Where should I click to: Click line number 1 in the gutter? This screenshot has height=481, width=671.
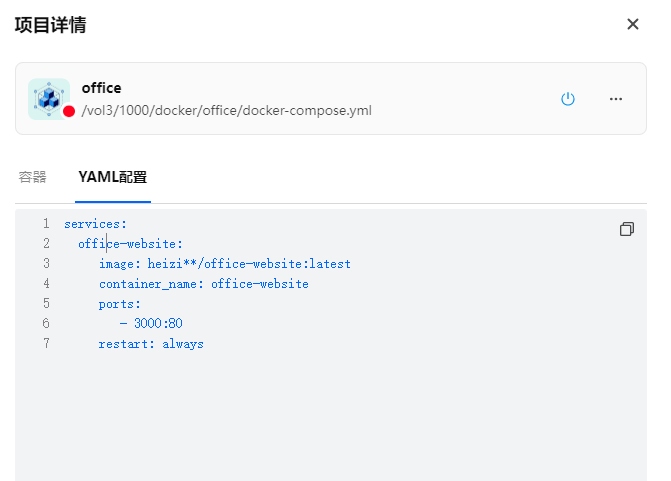[x=46, y=224]
